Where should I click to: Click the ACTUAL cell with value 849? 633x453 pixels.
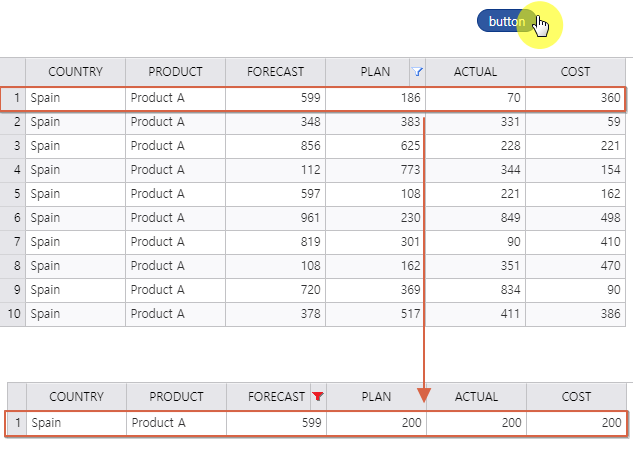pyautogui.click(x=475, y=218)
